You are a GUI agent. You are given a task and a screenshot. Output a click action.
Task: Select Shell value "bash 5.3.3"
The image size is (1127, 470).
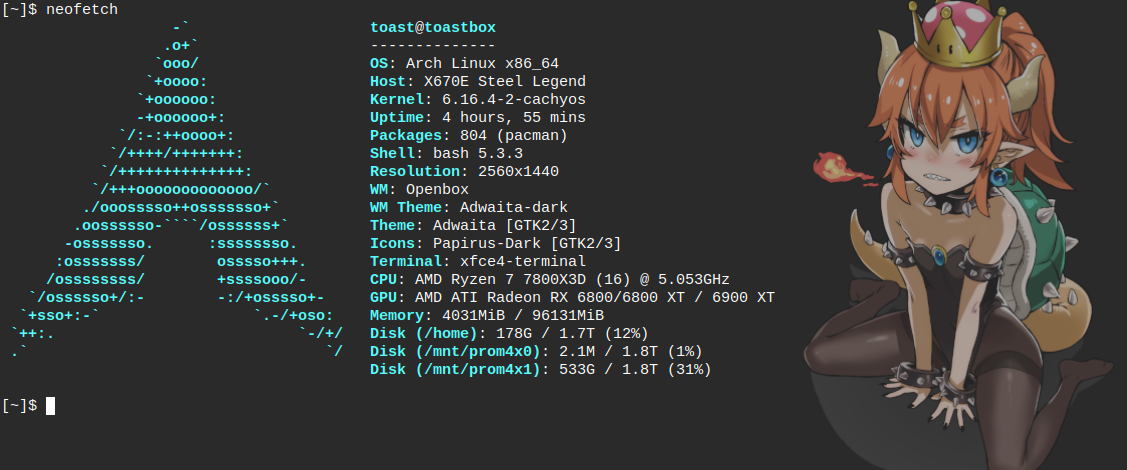coord(478,154)
